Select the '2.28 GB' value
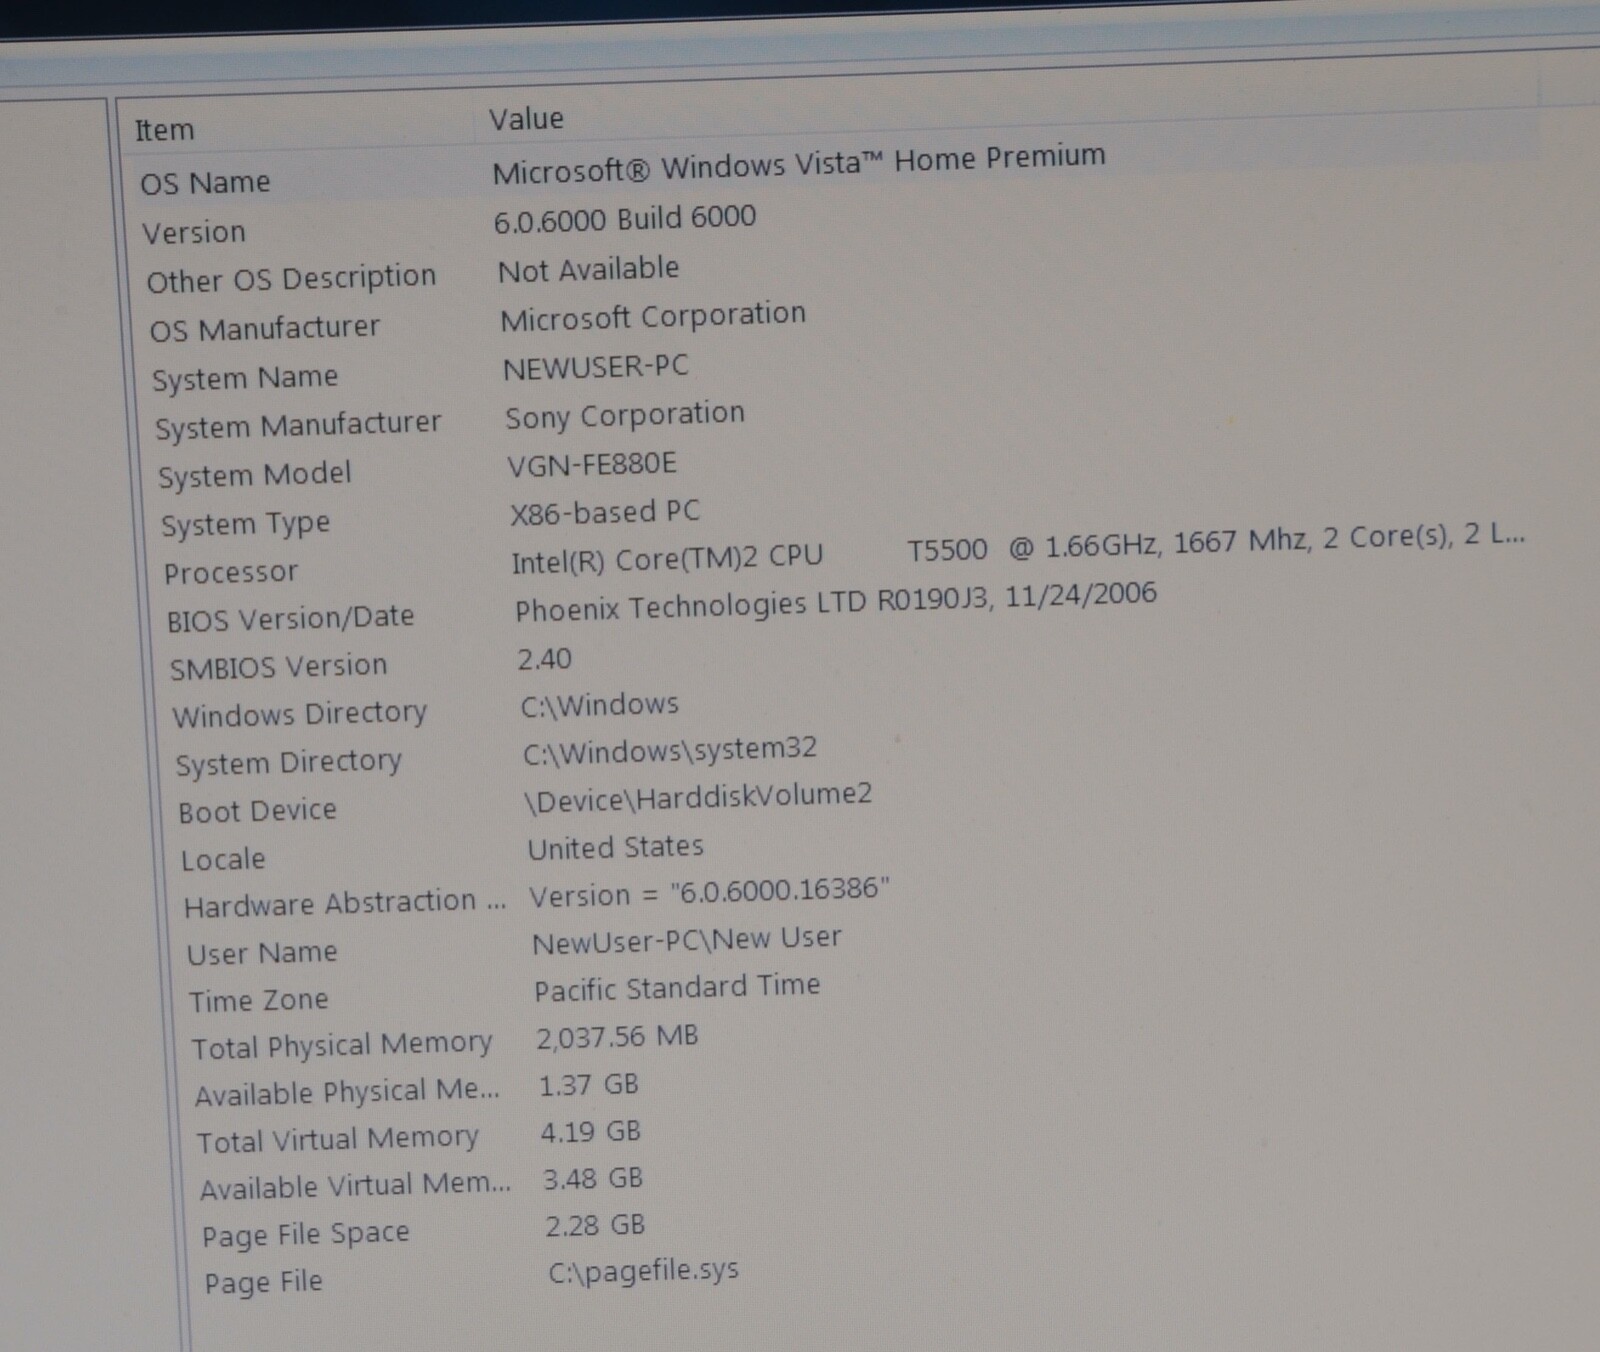Viewport: 1600px width, 1352px height. click(x=595, y=1226)
